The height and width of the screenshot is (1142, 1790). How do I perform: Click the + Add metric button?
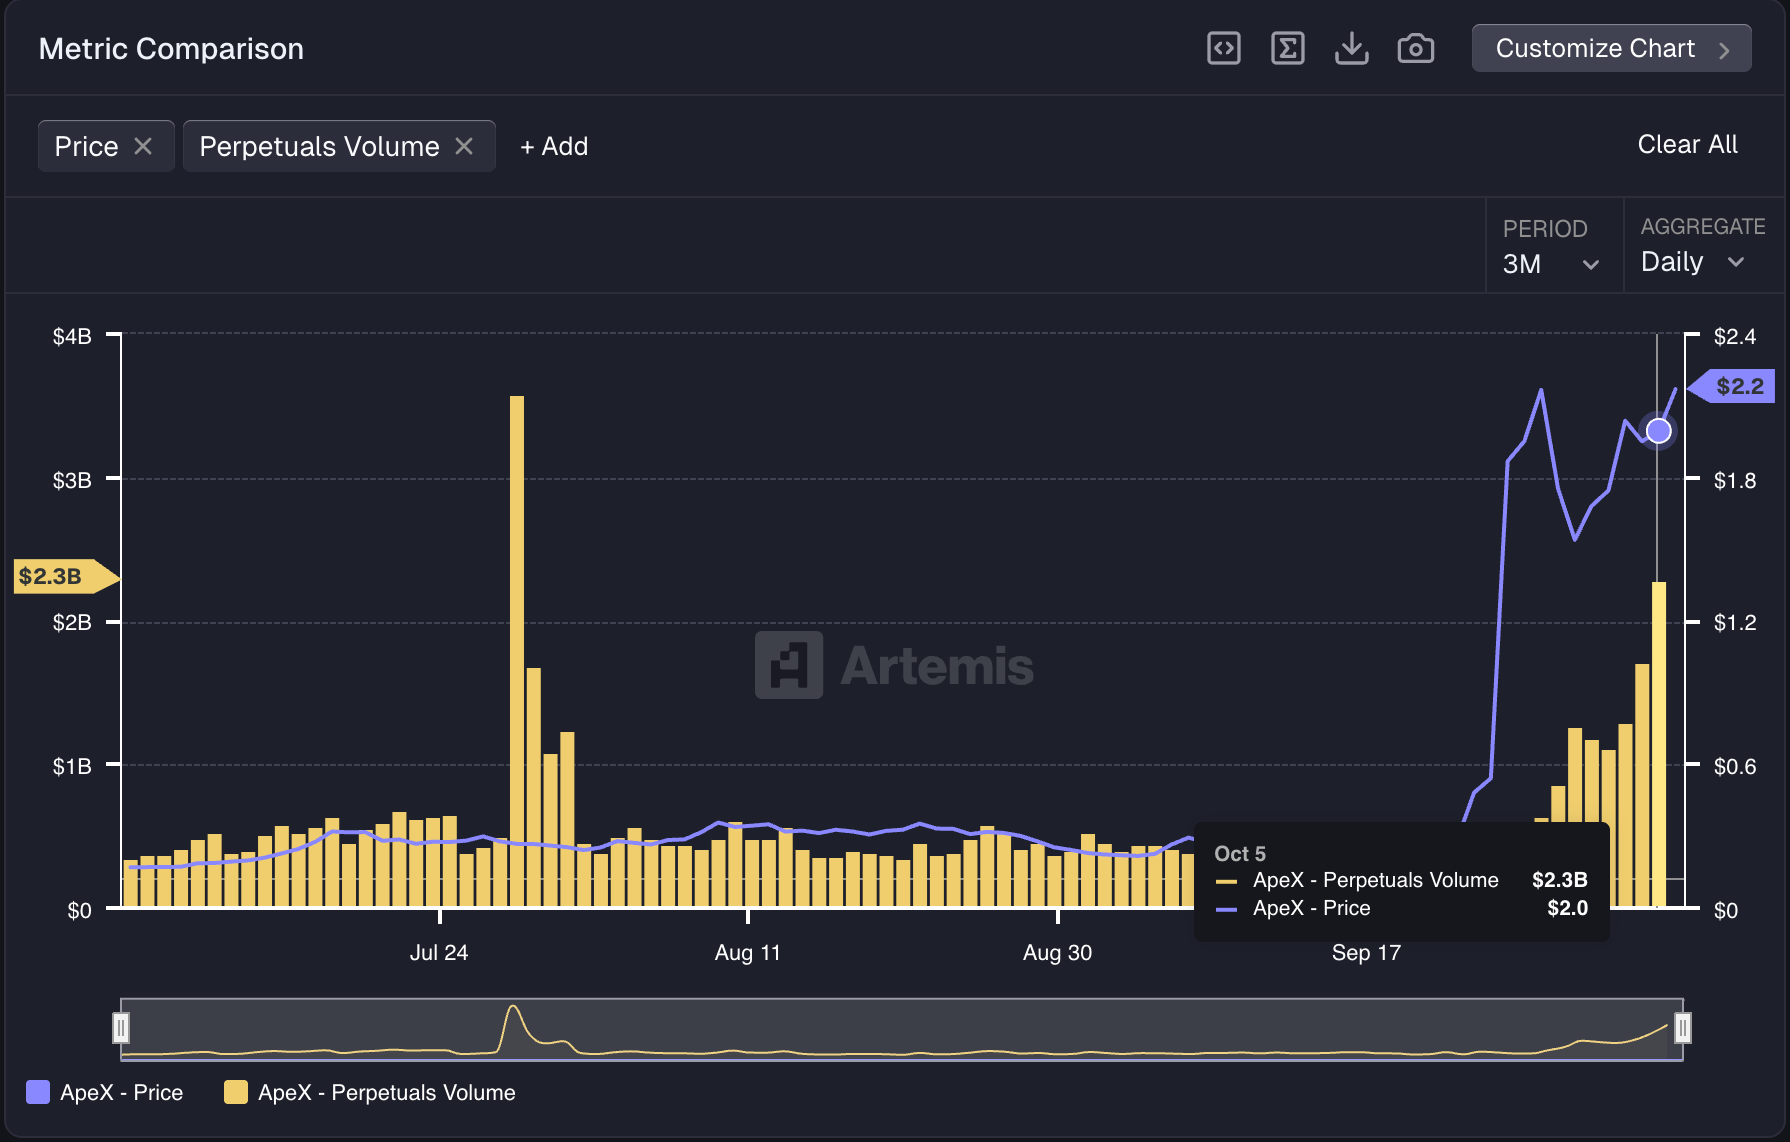point(554,146)
